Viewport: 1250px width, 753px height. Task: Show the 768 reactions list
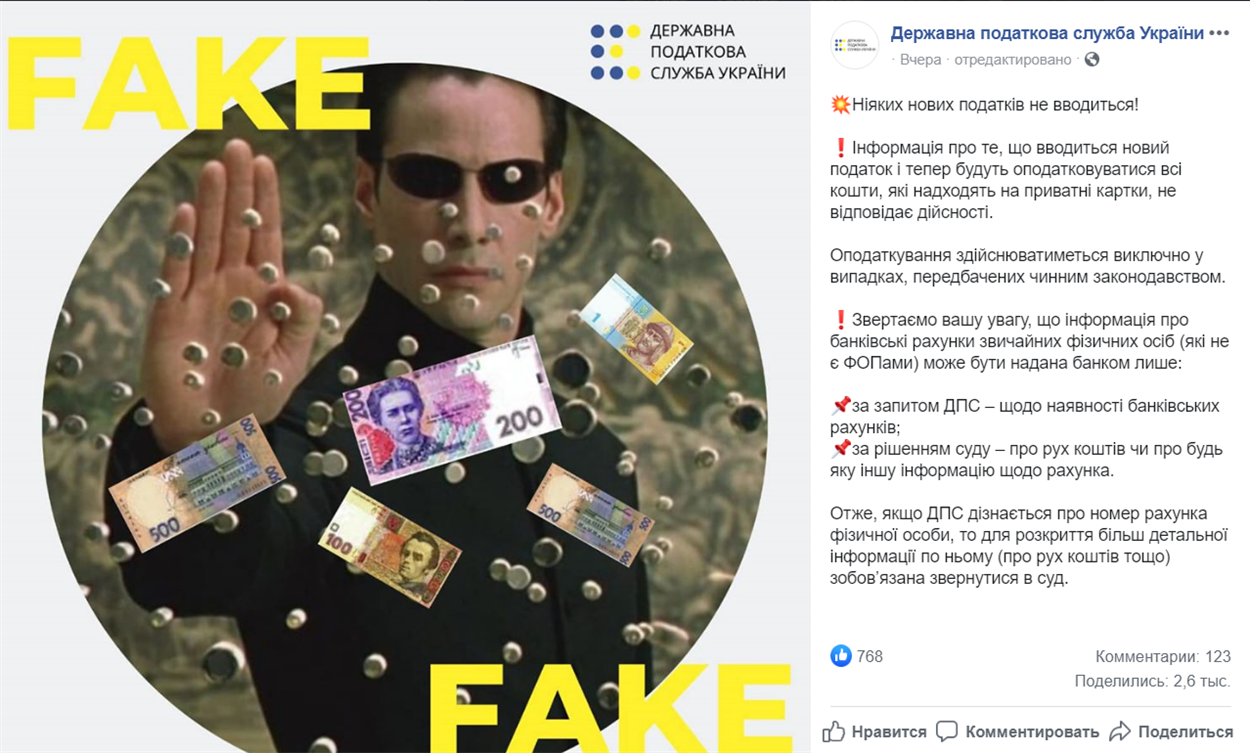point(870,656)
